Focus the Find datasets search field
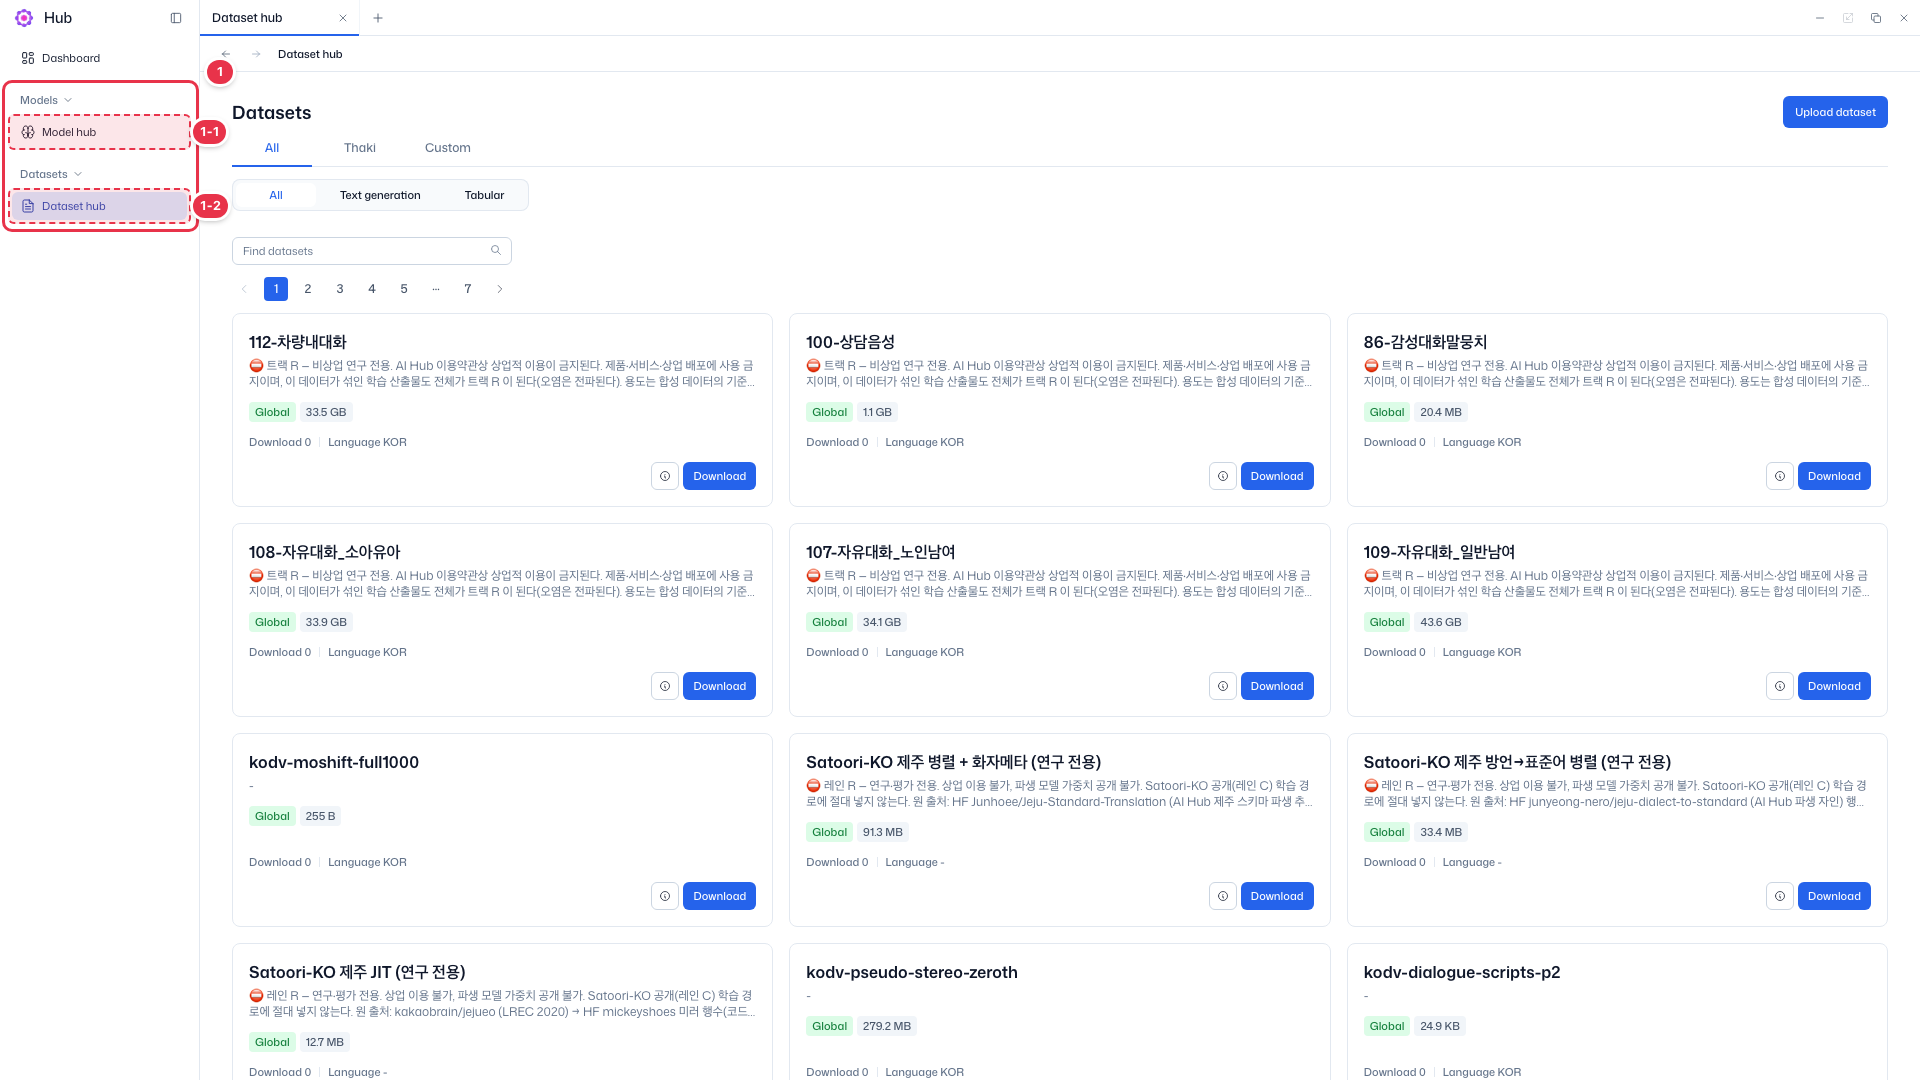The height and width of the screenshot is (1080, 1920). 372,251
